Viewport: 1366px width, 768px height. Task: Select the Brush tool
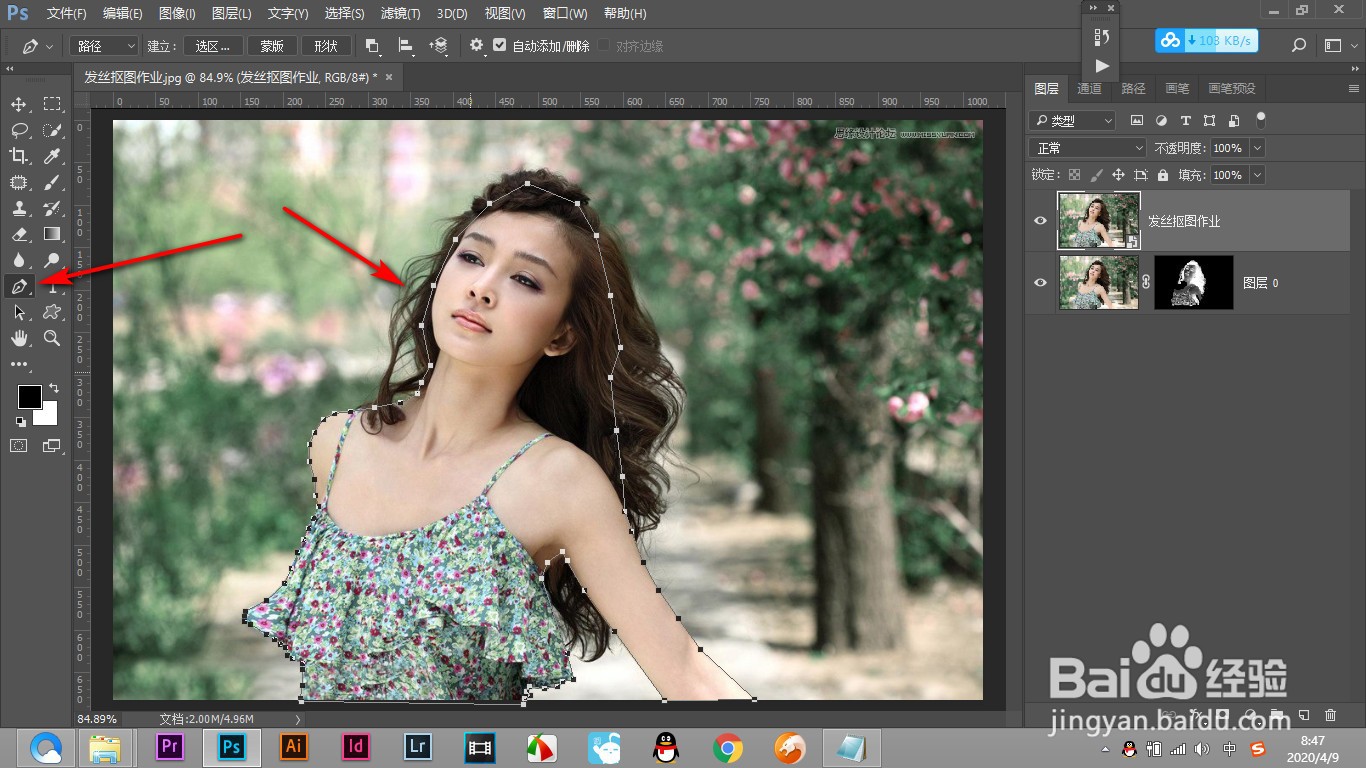(52, 182)
